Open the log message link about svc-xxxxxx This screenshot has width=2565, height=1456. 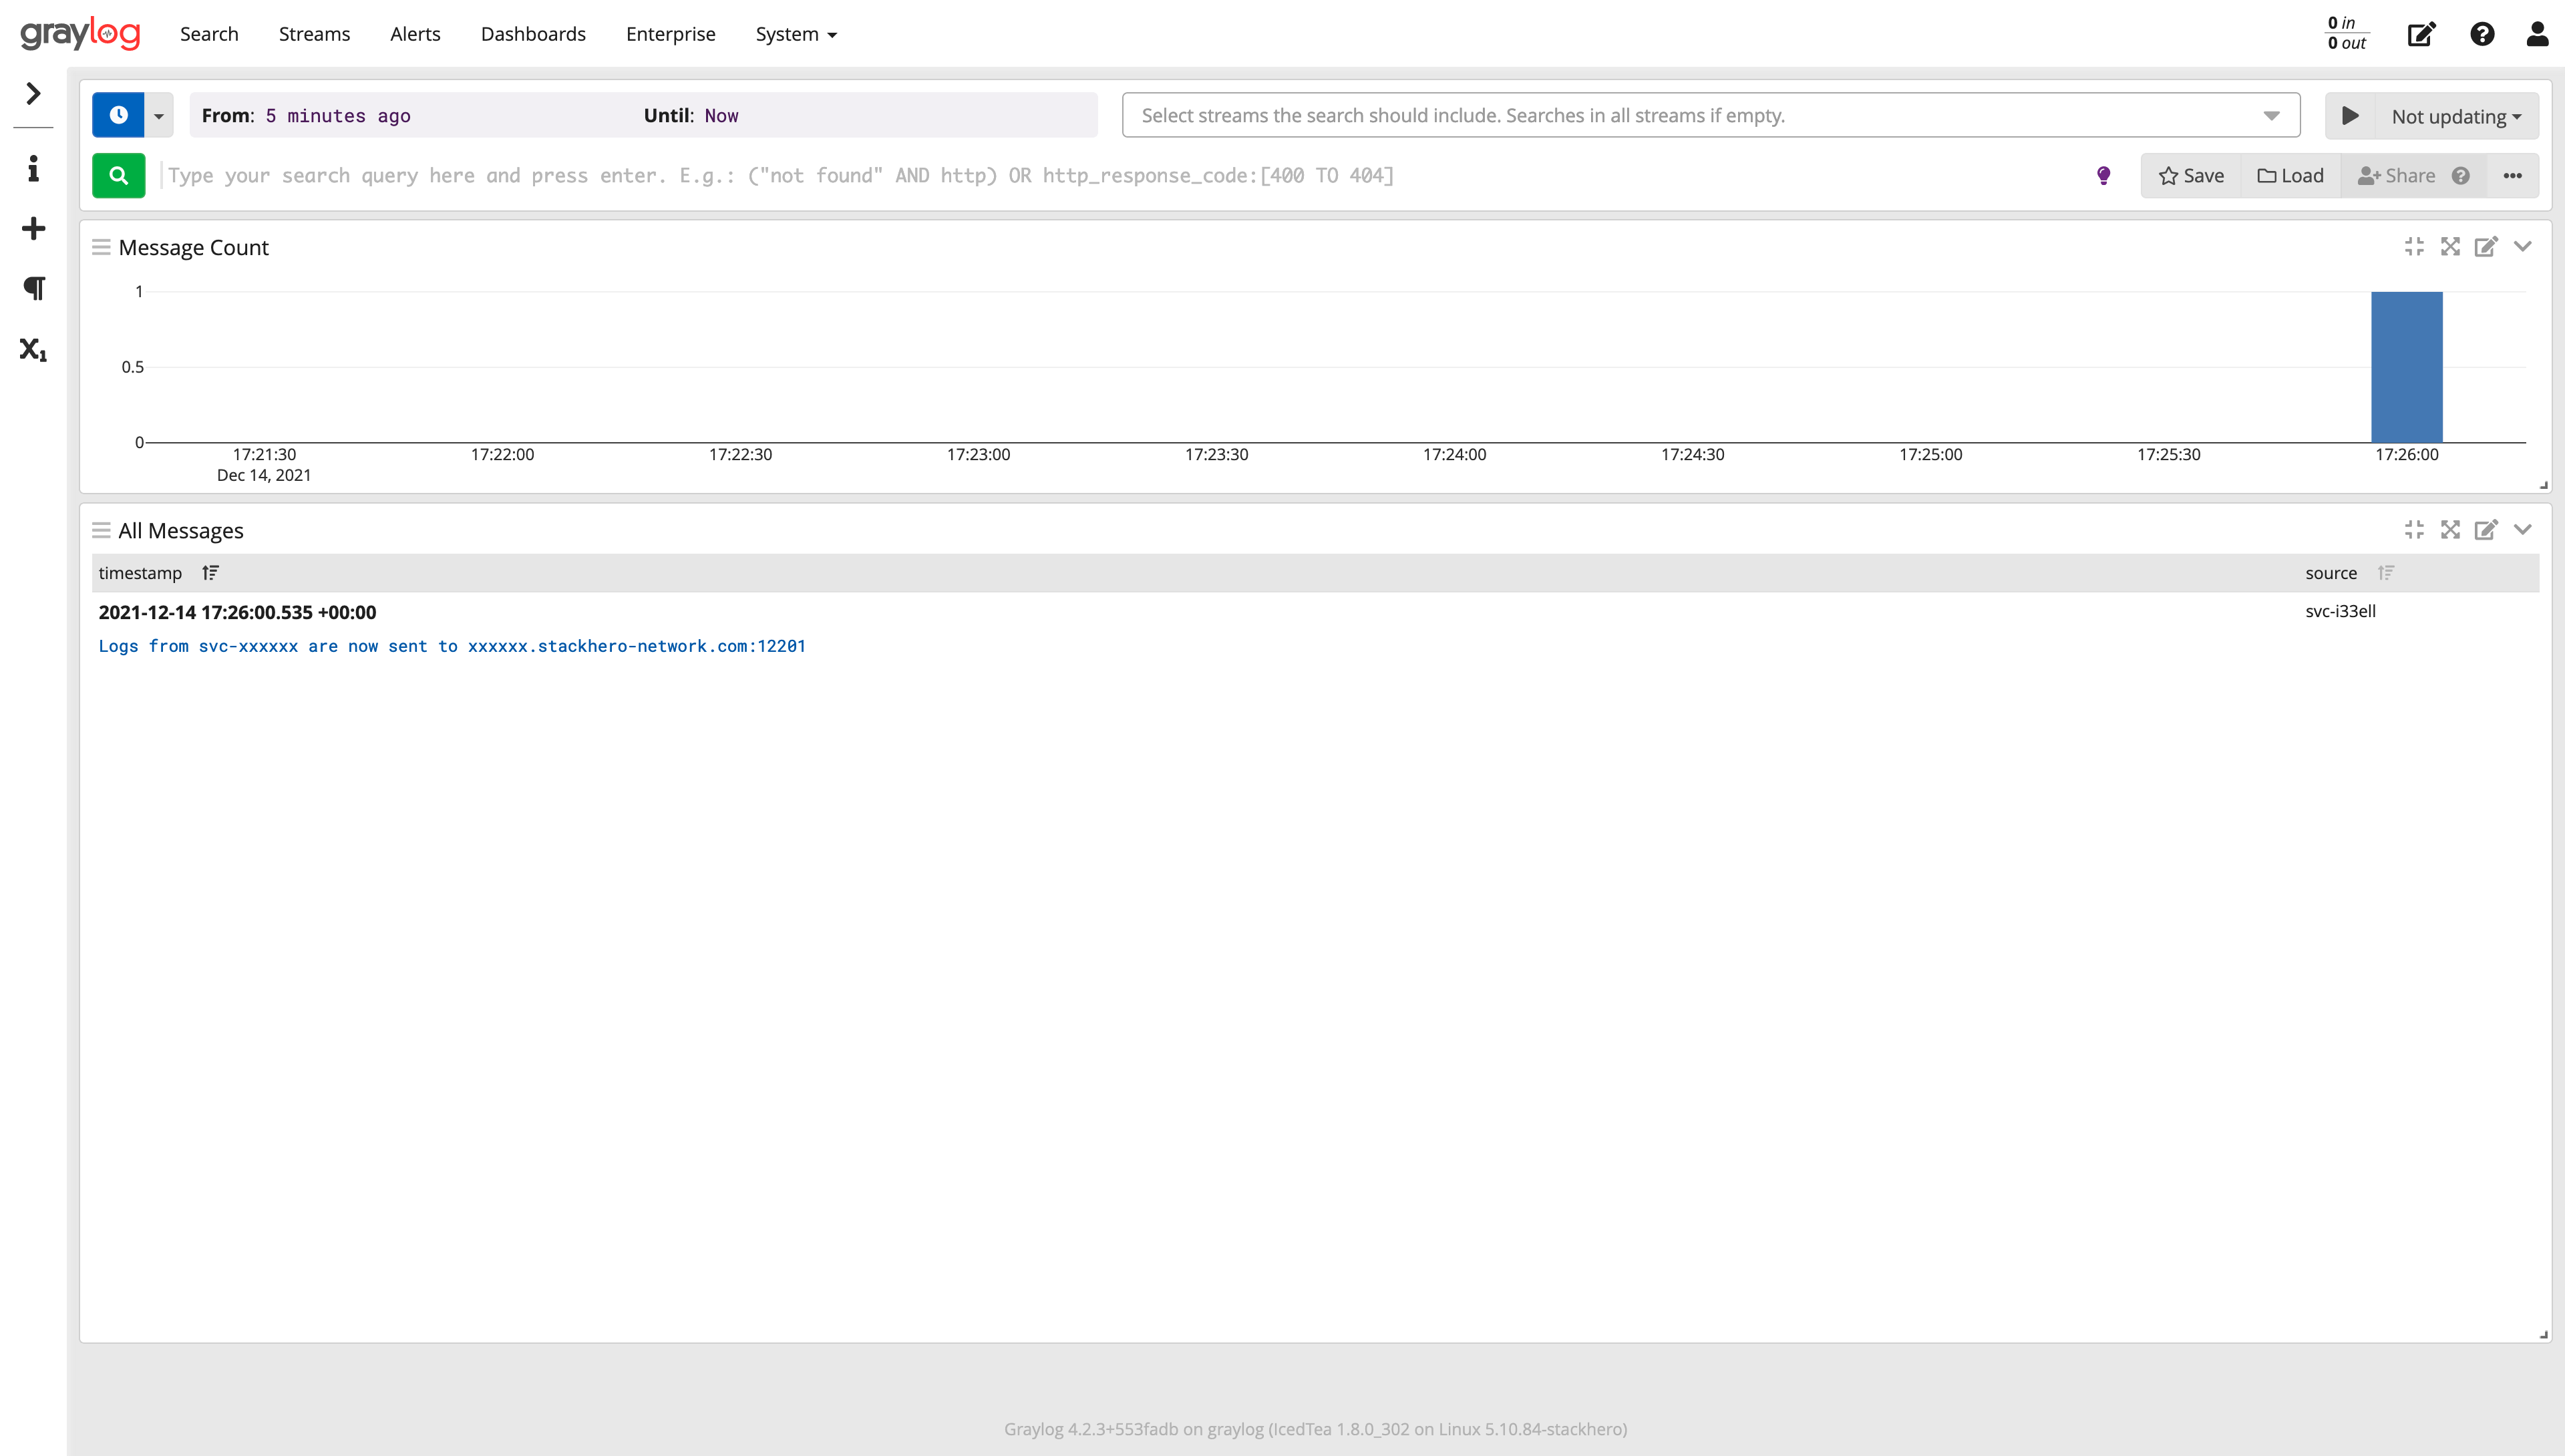click(x=452, y=646)
